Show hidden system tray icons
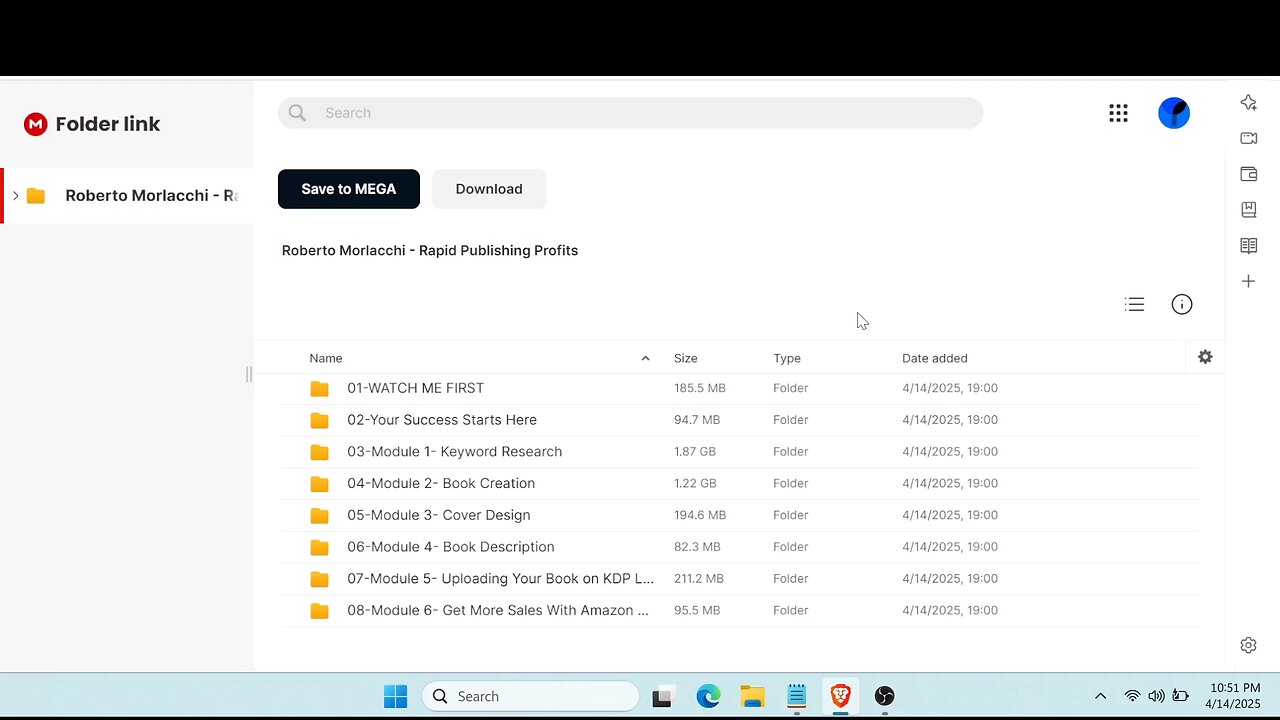 pos(1100,696)
